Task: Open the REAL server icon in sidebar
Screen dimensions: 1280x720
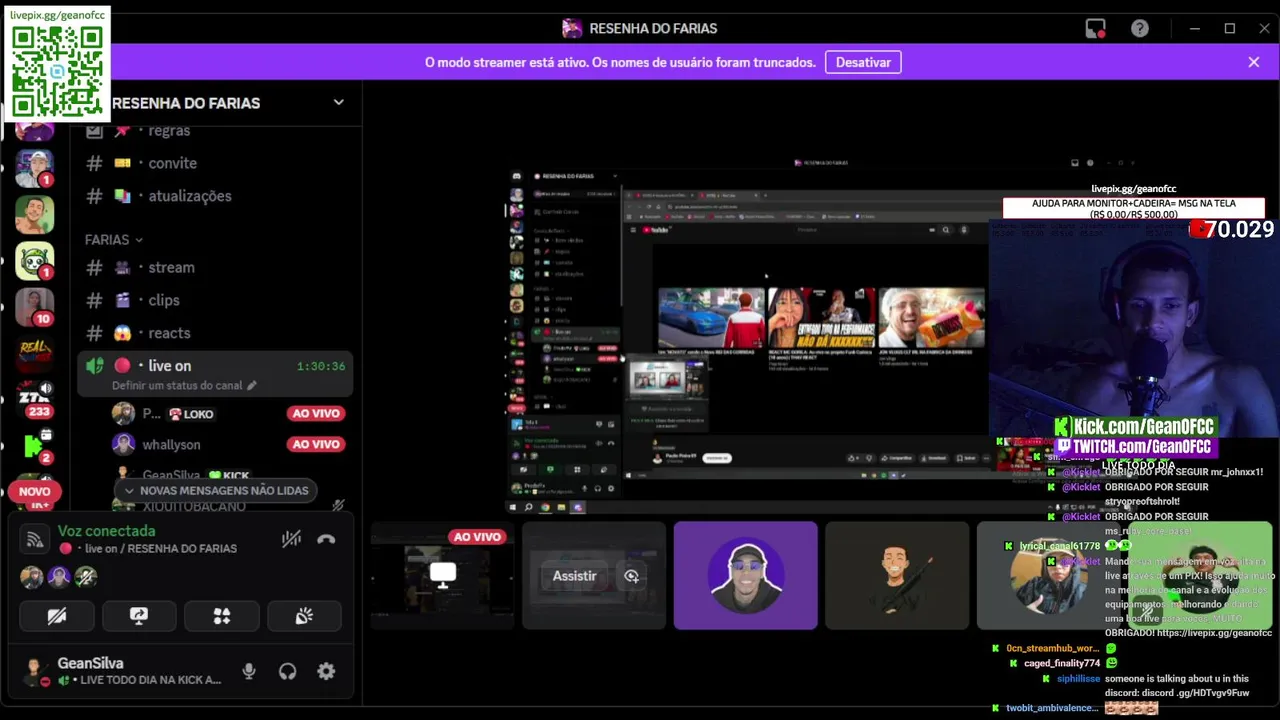Action: click(x=34, y=352)
